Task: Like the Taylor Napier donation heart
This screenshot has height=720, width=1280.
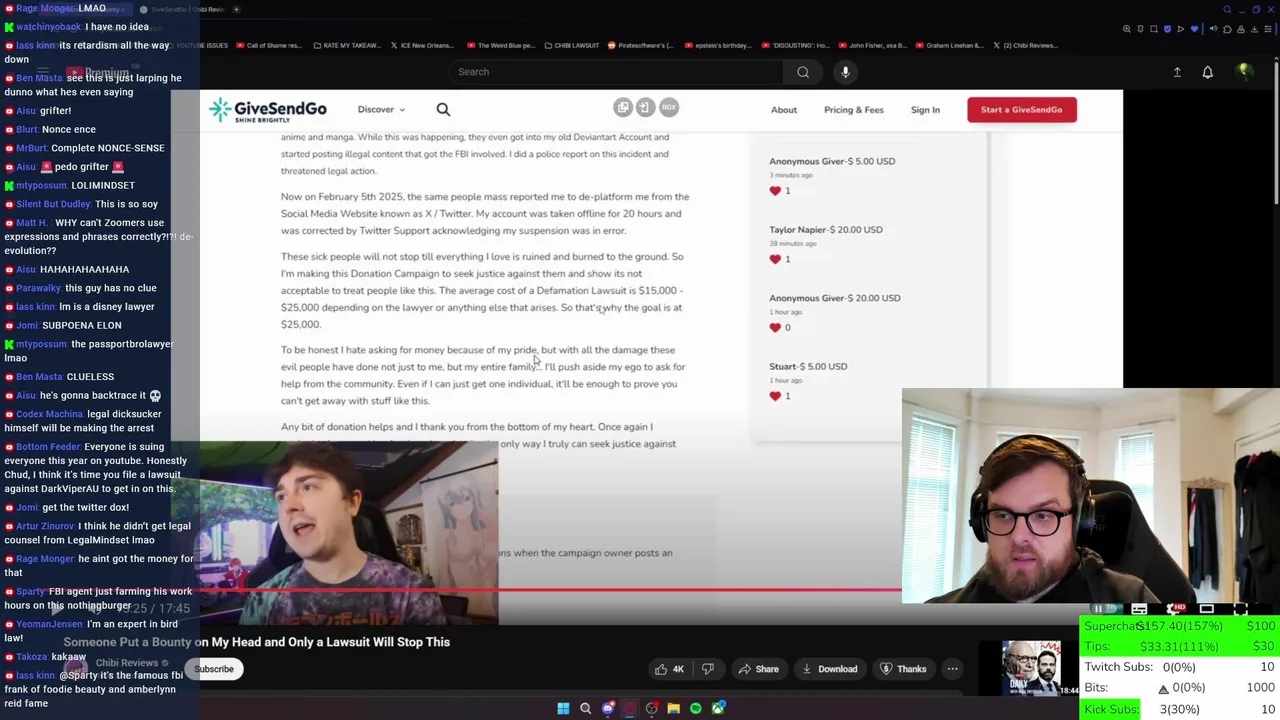Action: (x=775, y=259)
